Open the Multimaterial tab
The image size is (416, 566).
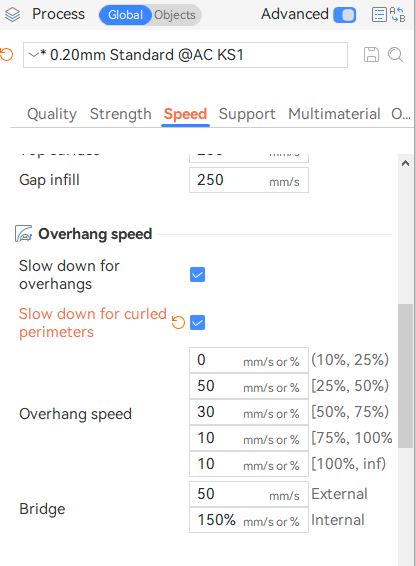(x=334, y=114)
